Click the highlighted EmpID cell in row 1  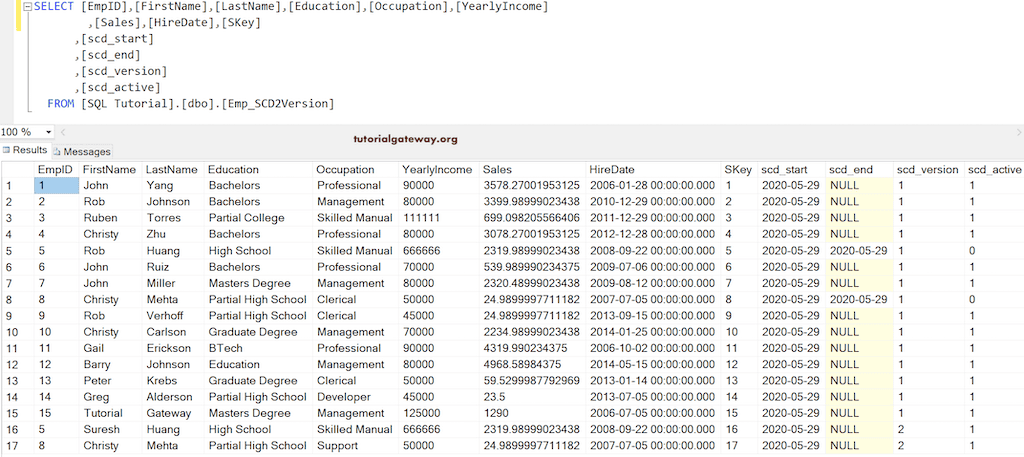pyautogui.click(x=57, y=185)
